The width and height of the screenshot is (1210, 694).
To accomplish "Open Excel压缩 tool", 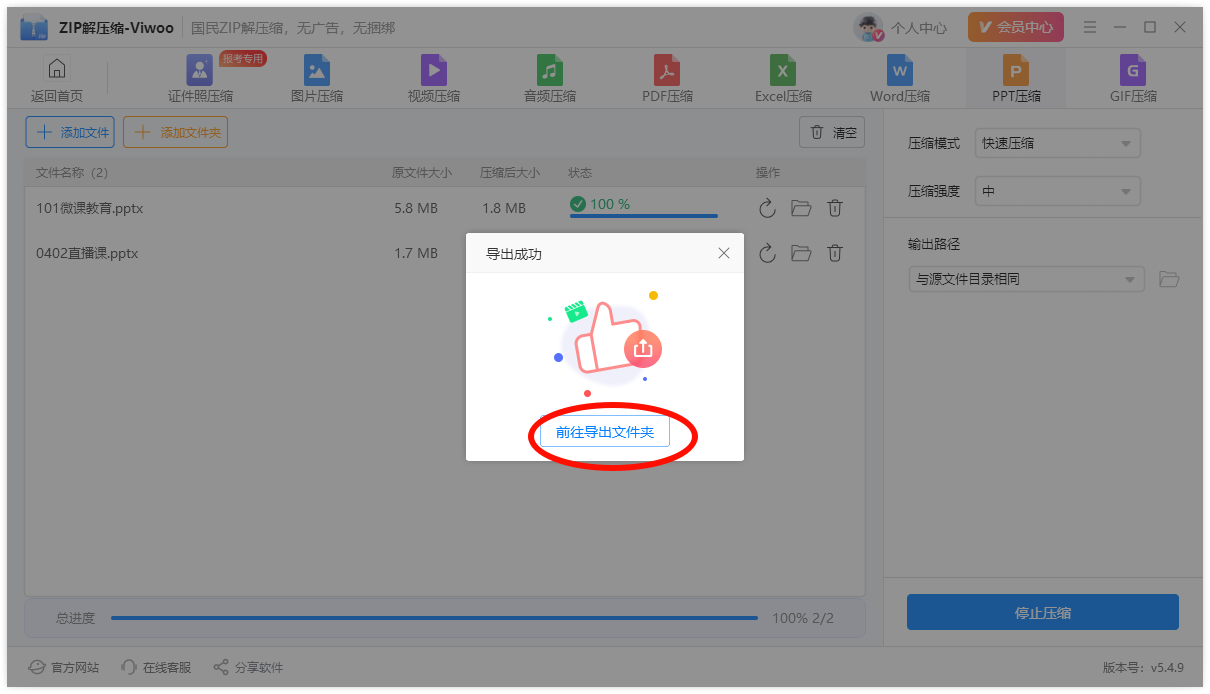I will coord(783,80).
